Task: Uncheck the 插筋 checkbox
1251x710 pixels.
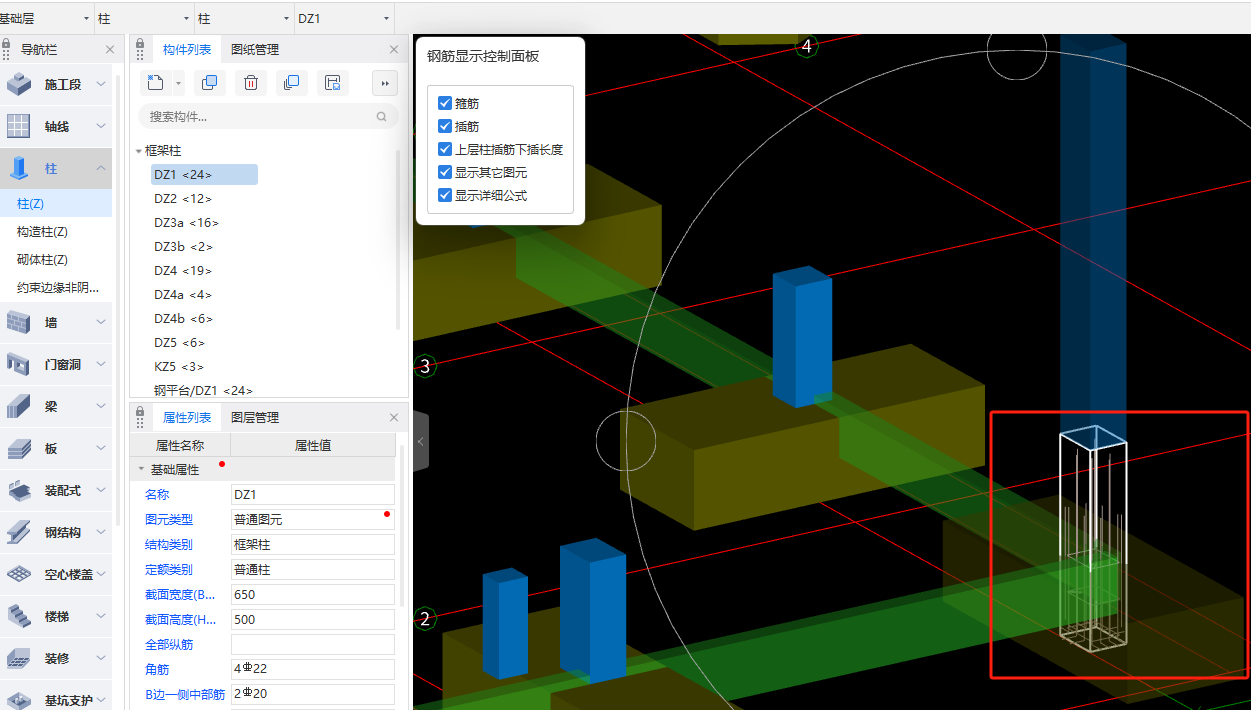Action: tap(445, 126)
